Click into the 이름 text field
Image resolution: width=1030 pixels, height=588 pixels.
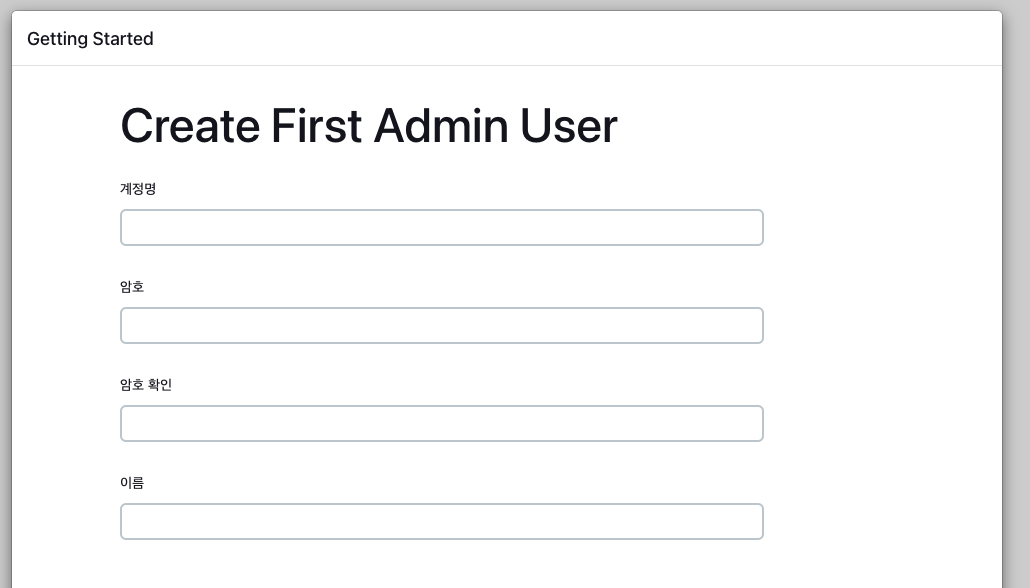(x=441, y=521)
